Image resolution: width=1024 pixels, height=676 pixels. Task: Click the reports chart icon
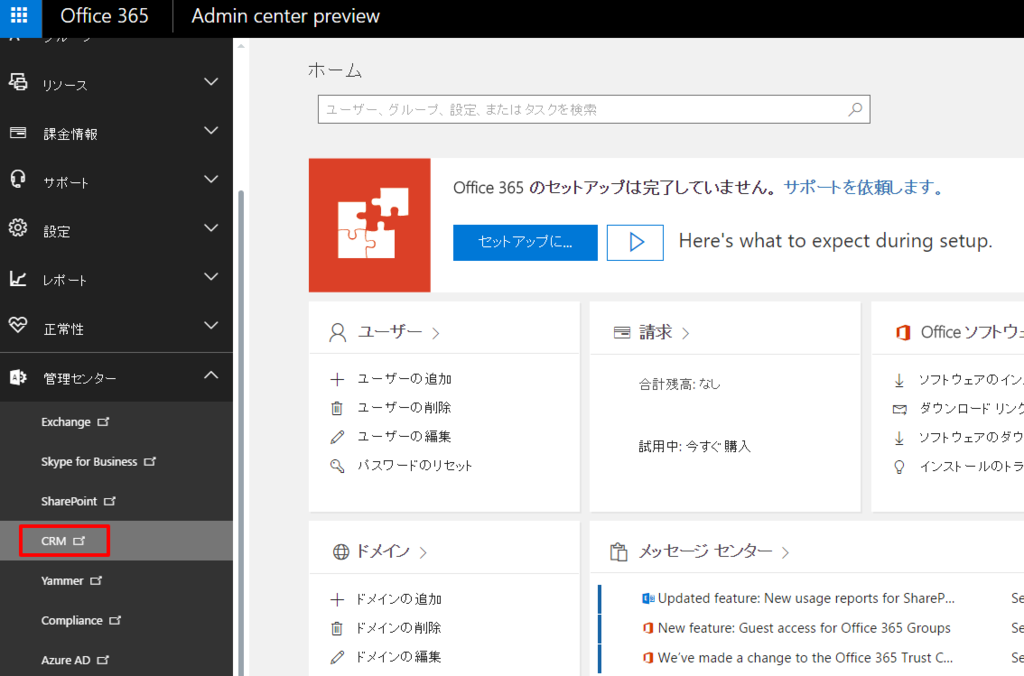18,279
